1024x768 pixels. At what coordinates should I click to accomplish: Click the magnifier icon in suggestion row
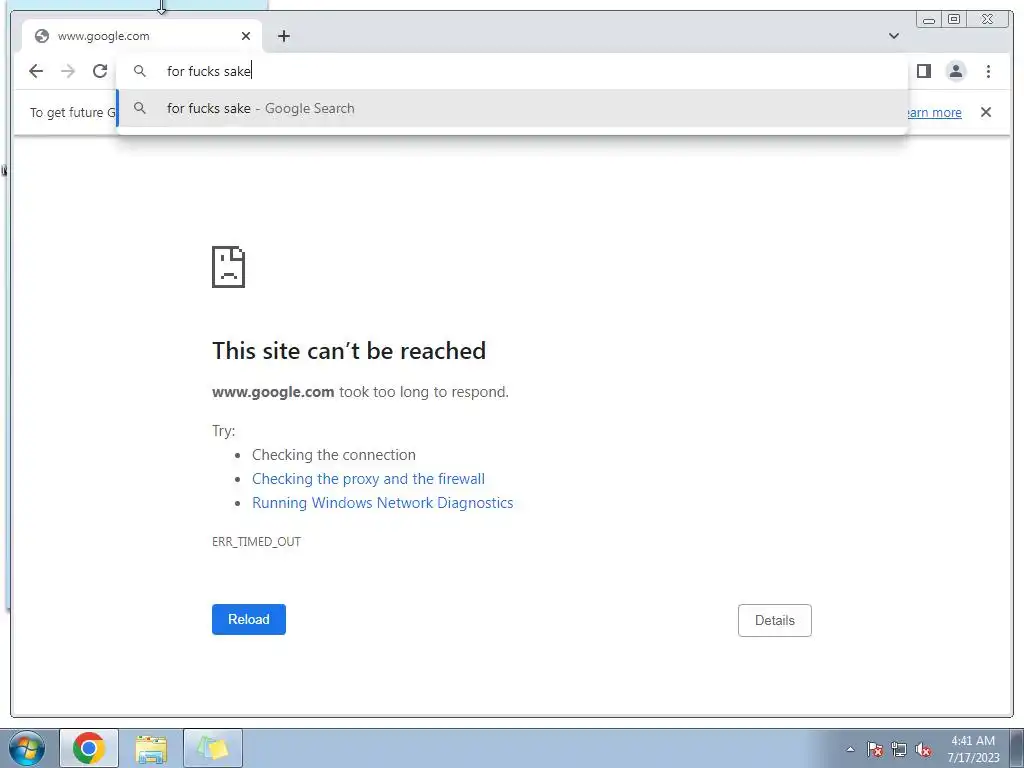[x=140, y=108]
